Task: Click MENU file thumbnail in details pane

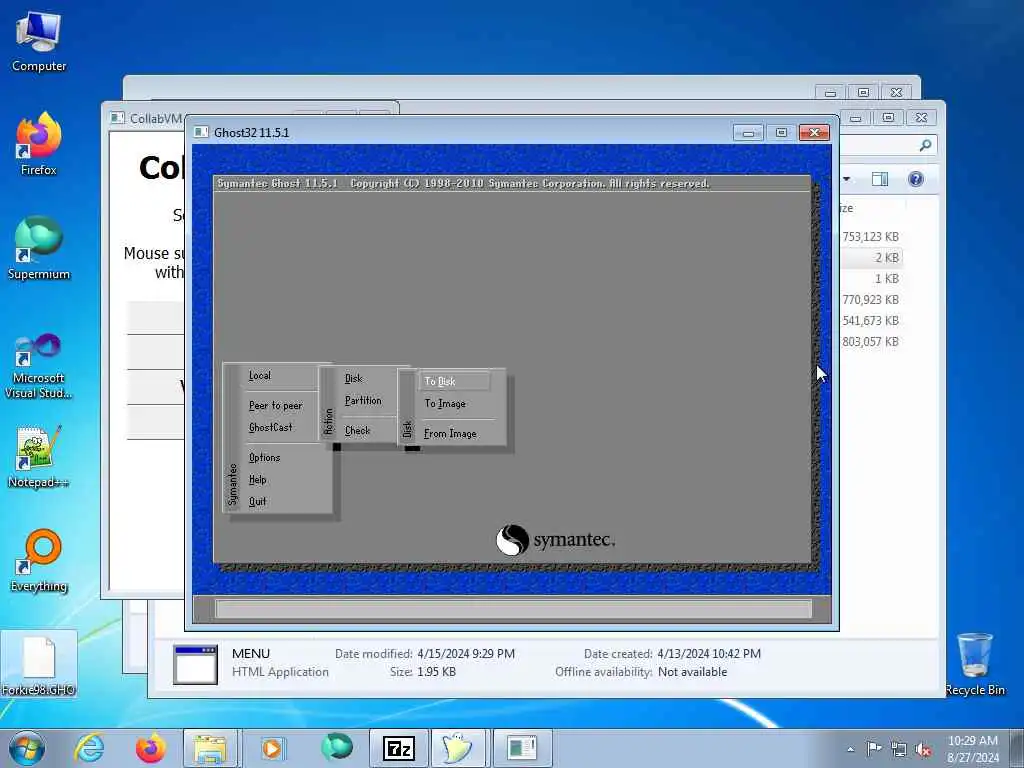Action: point(195,664)
